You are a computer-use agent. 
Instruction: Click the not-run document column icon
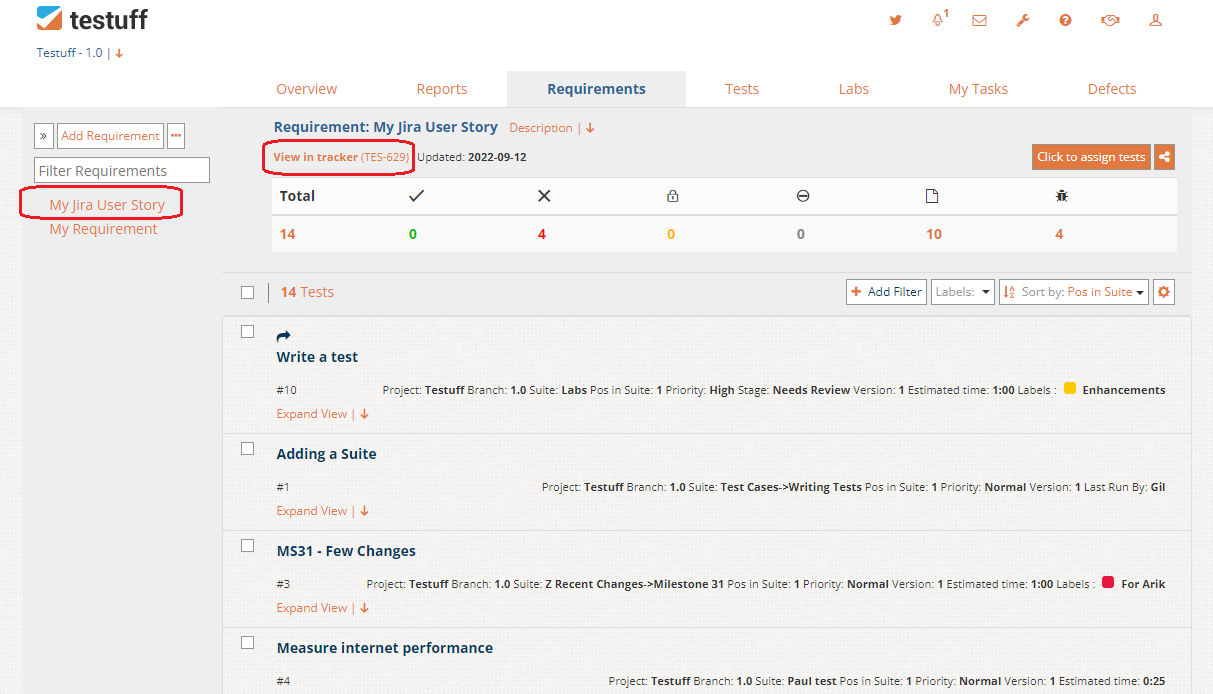(x=932, y=196)
